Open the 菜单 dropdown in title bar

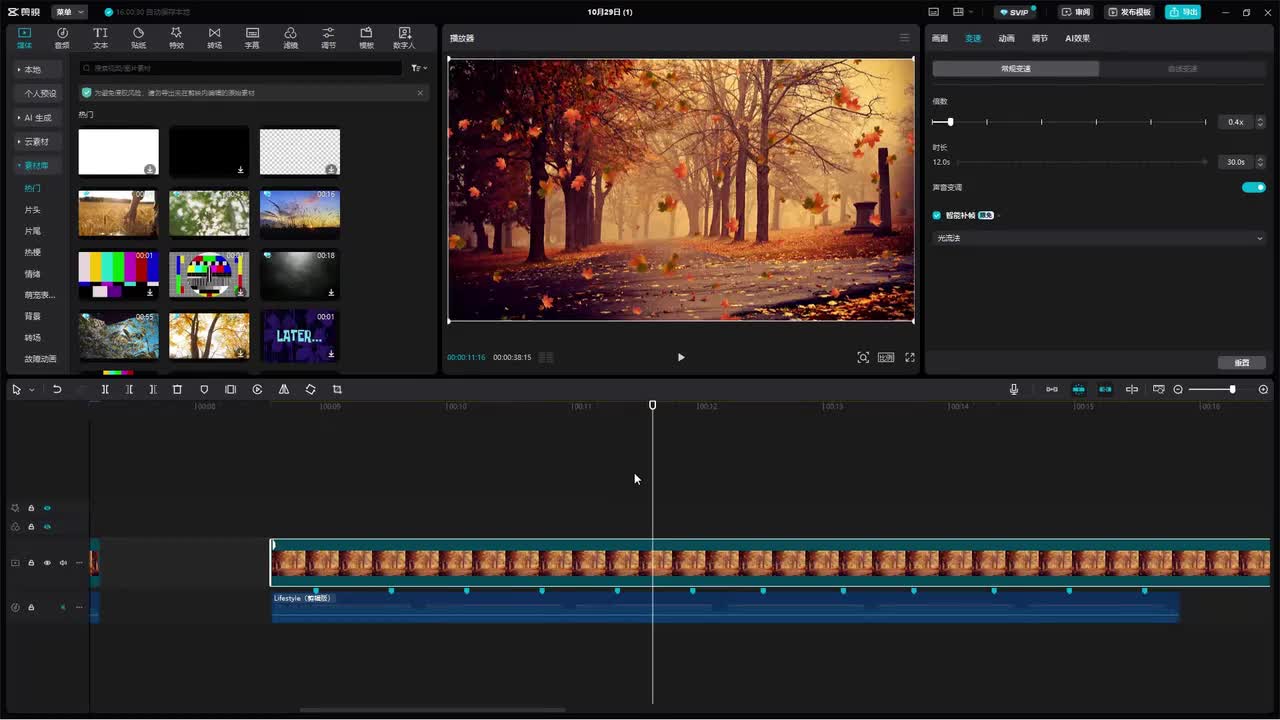click(x=69, y=12)
